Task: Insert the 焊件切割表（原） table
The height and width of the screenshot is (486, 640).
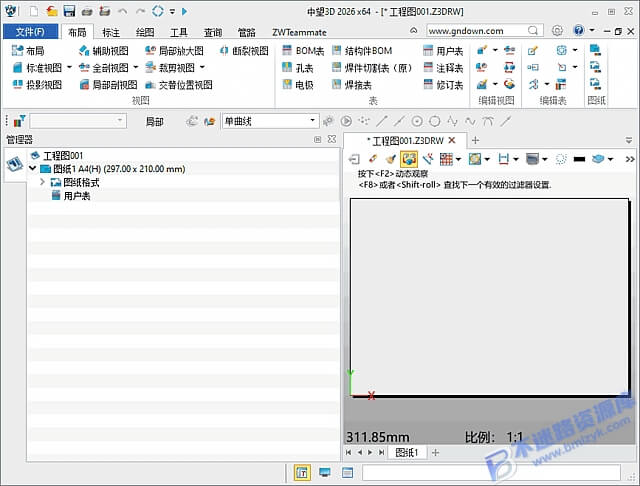Action: pos(372,68)
